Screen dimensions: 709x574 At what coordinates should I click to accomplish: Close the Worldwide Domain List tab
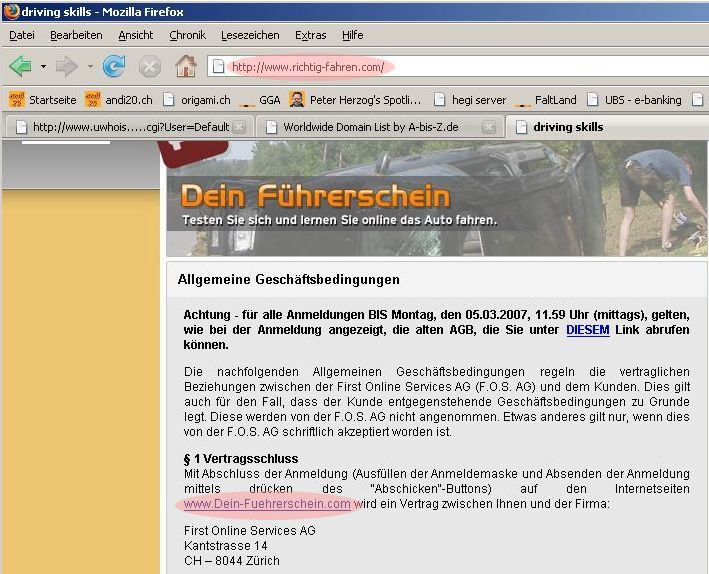coord(488,127)
